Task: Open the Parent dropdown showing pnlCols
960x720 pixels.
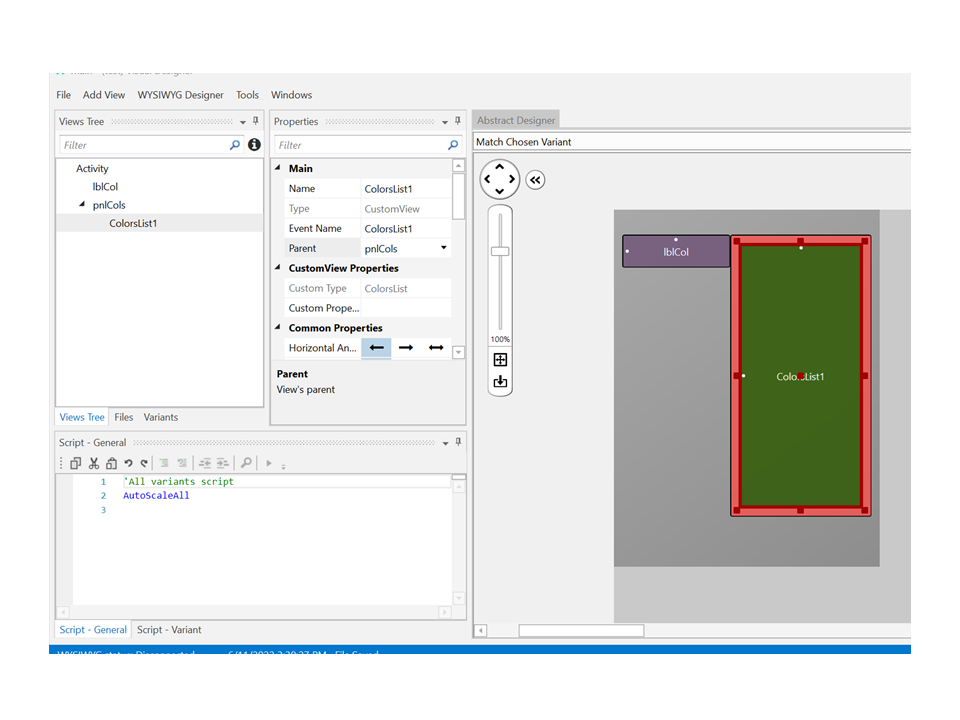Action: pyautogui.click(x=444, y=248)
